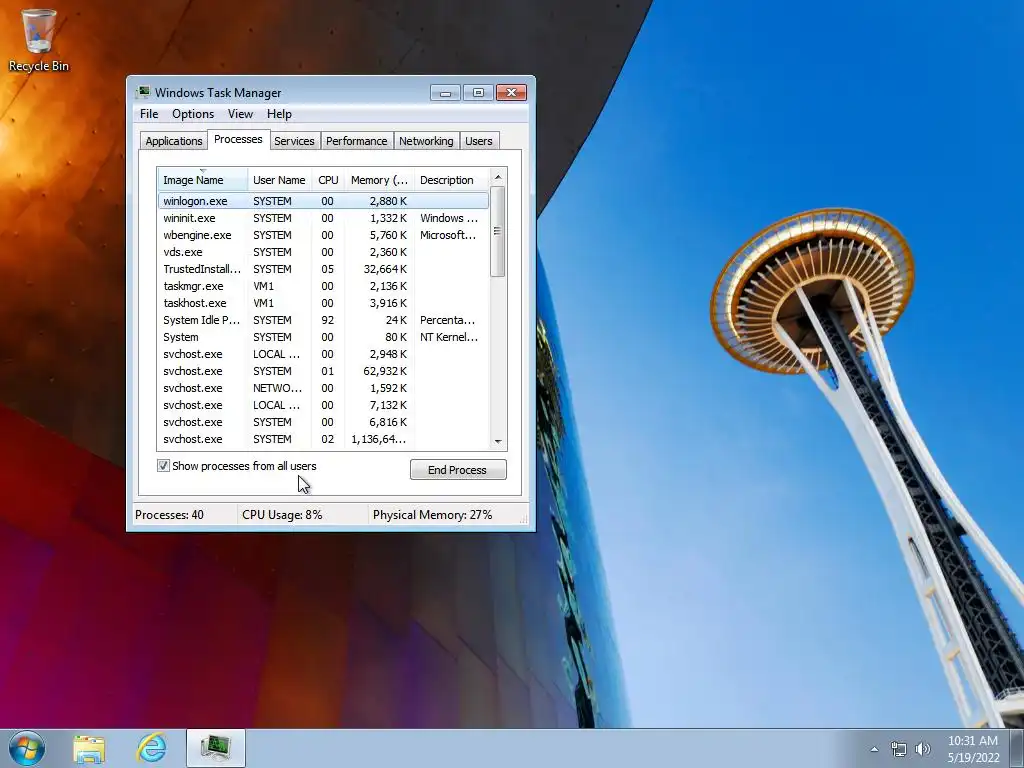Select the System Idle P... process

(323, 320)
